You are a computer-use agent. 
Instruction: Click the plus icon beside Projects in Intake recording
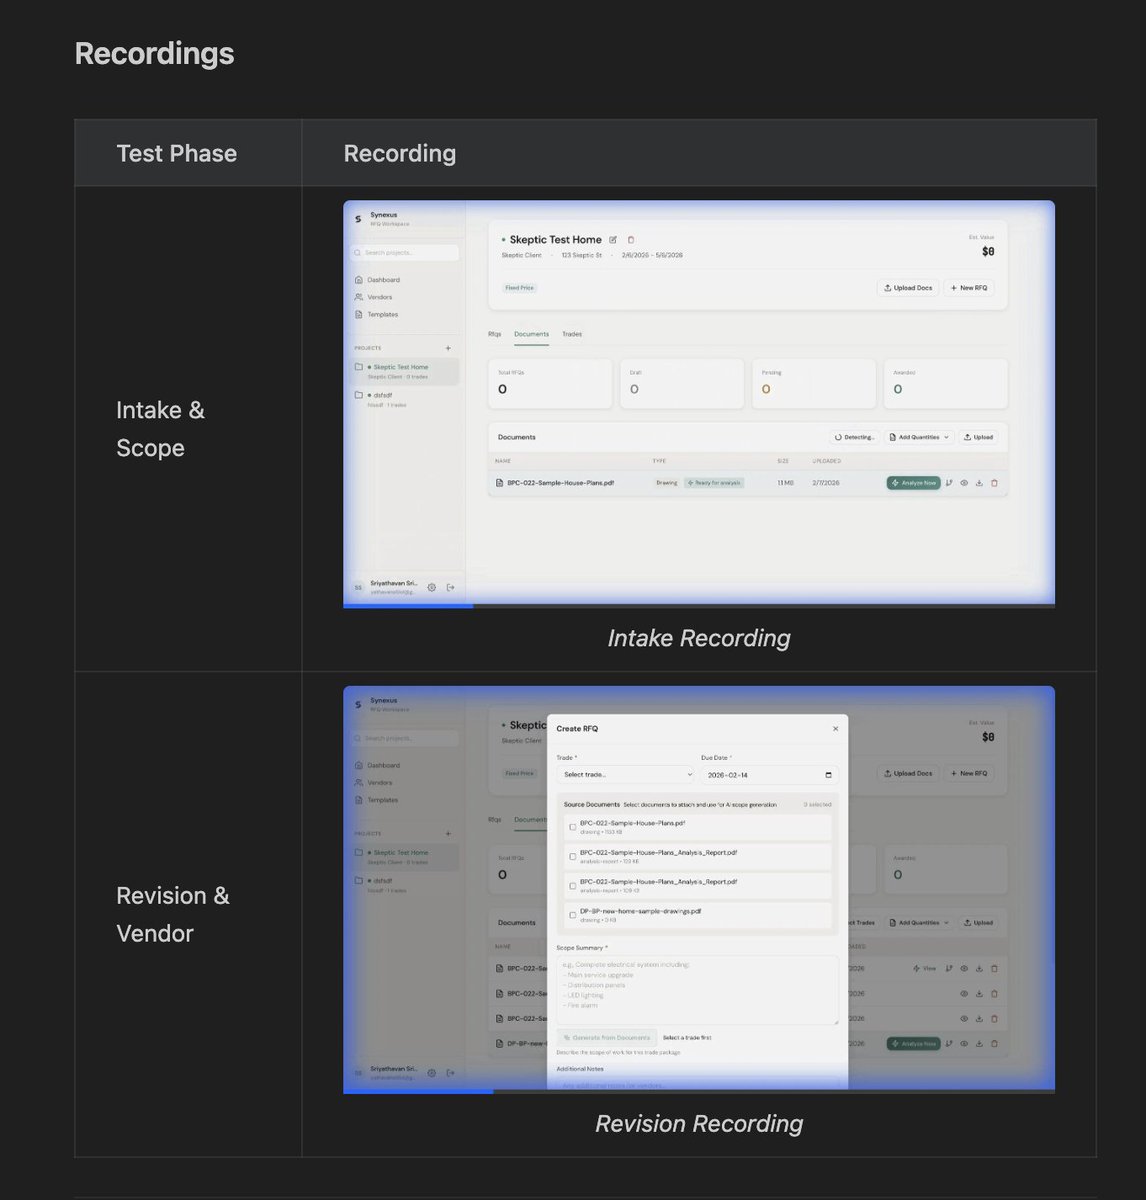448,348
